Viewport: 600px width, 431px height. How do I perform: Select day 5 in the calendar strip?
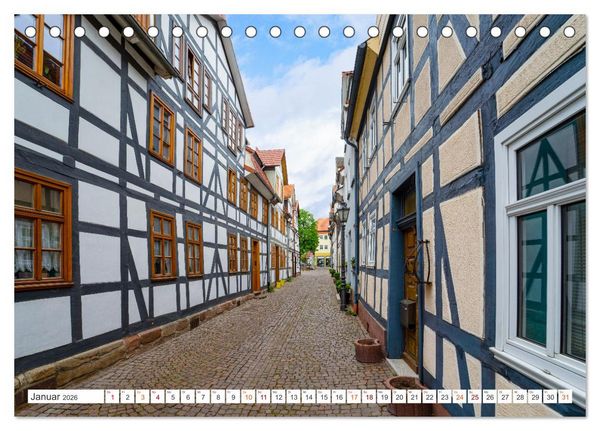pos(173,397)
